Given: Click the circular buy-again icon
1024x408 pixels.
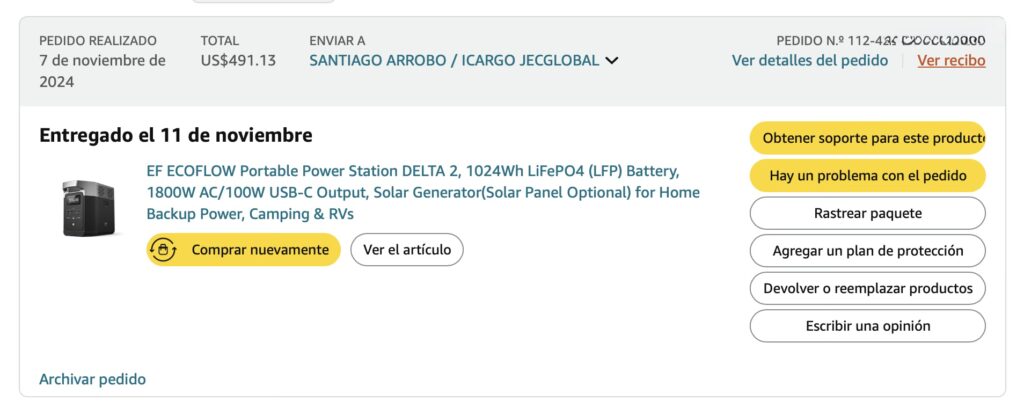Looking at the screenshot, I should click(163, 249).
